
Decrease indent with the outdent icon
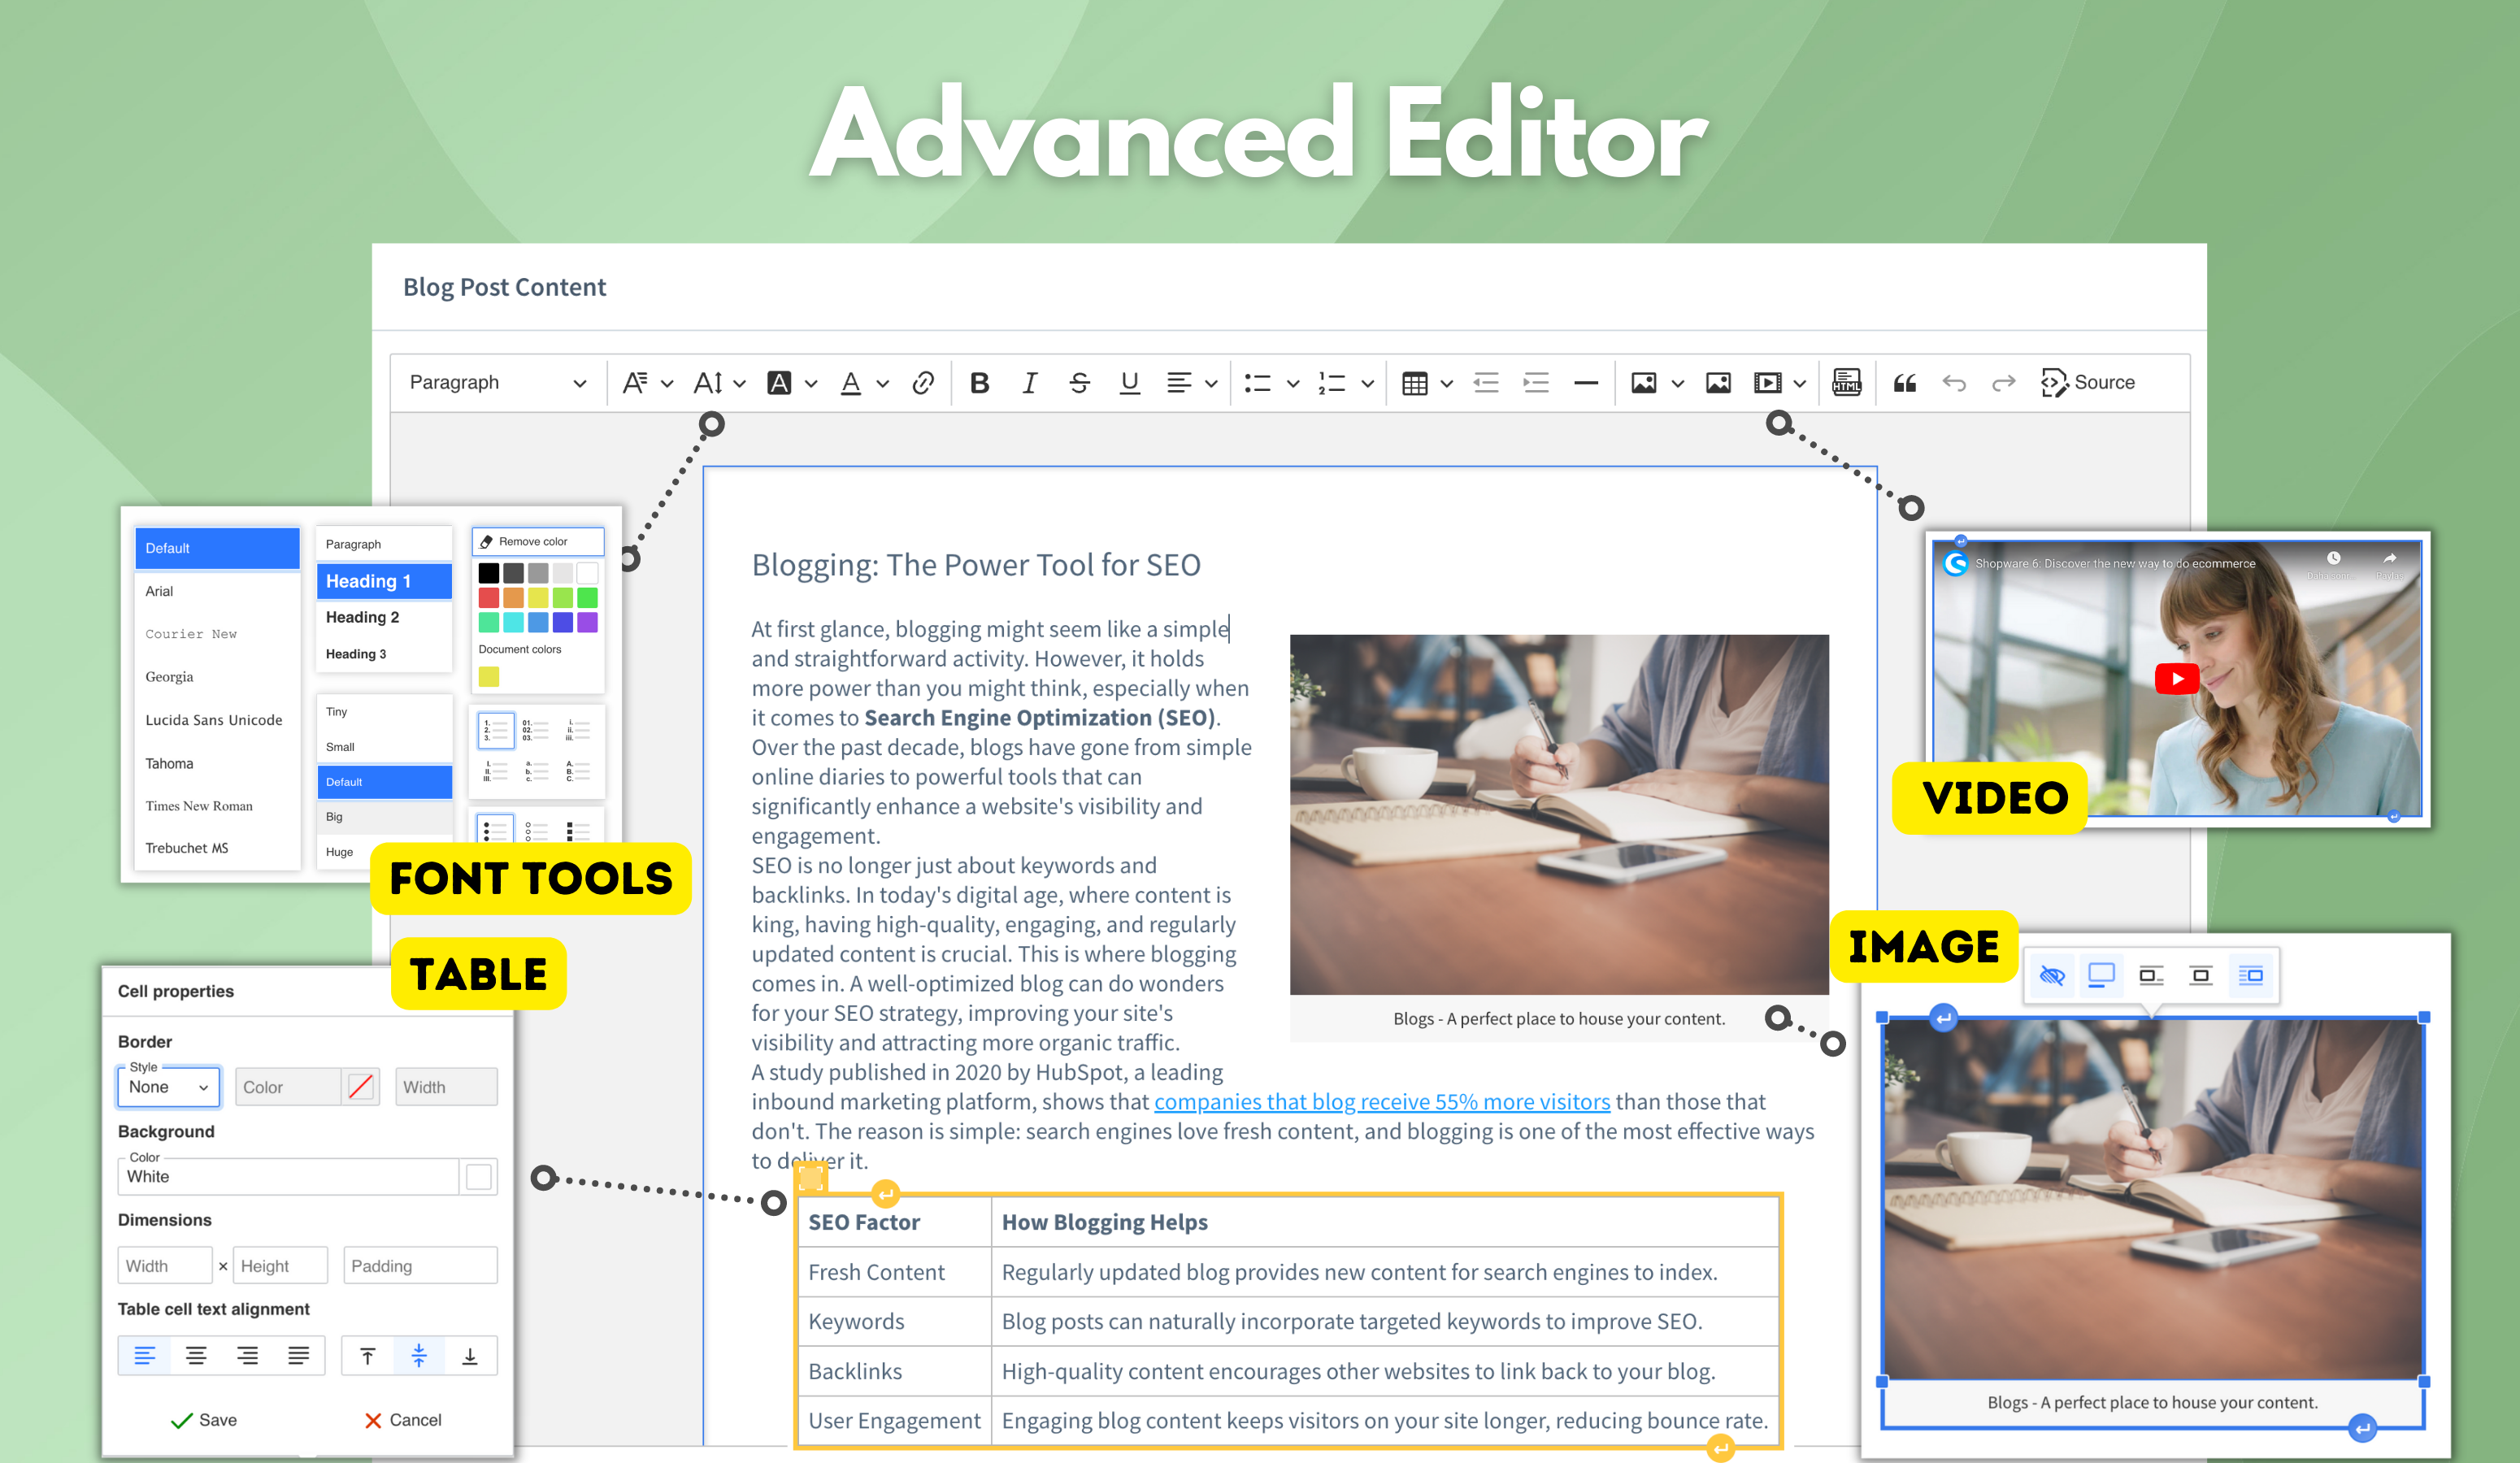pyautogui.click(x=1485, y=383)
